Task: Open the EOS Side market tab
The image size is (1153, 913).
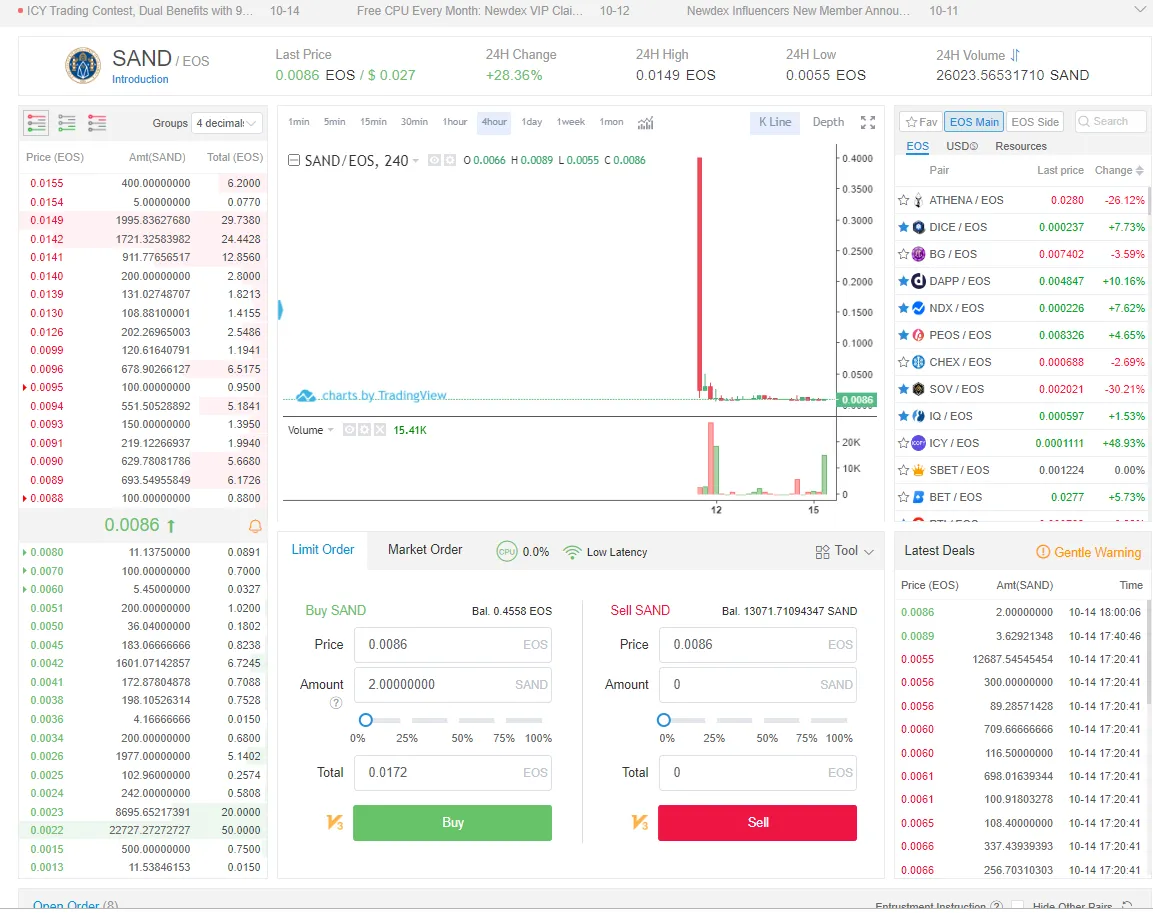Action: pos(1035,122)
